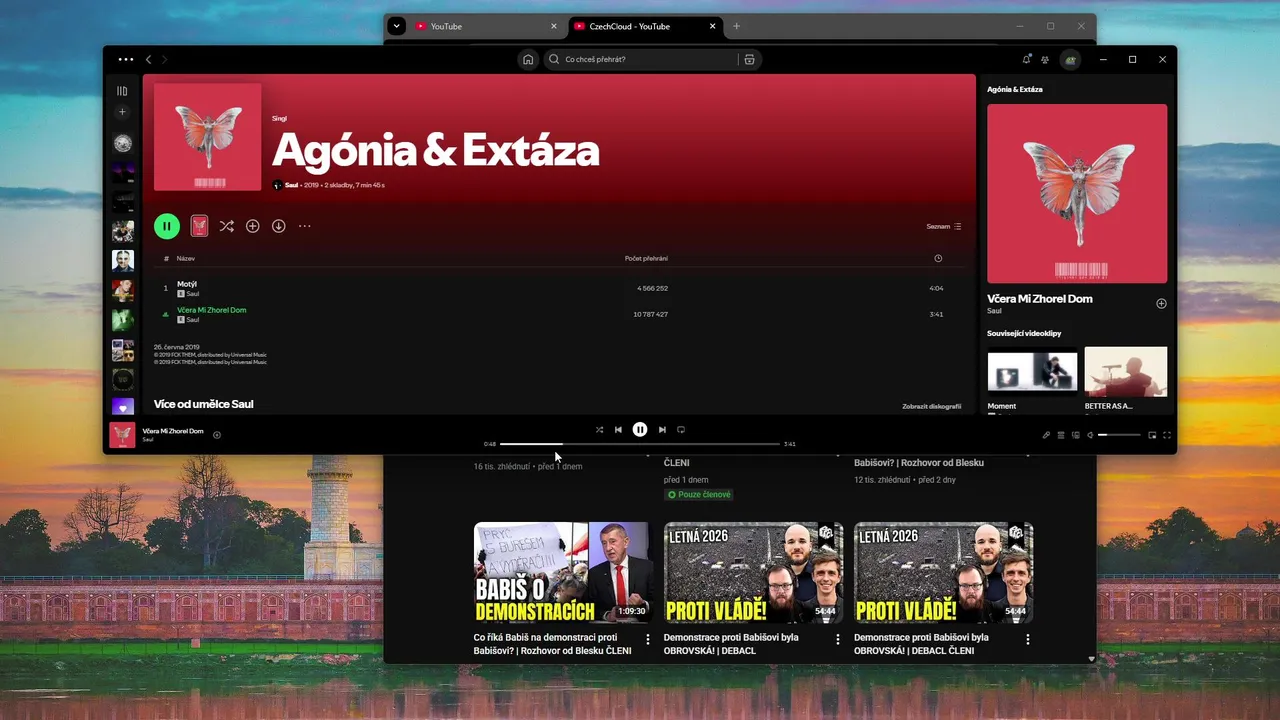Open artist Saul link under album title

(x=292, y=185)
